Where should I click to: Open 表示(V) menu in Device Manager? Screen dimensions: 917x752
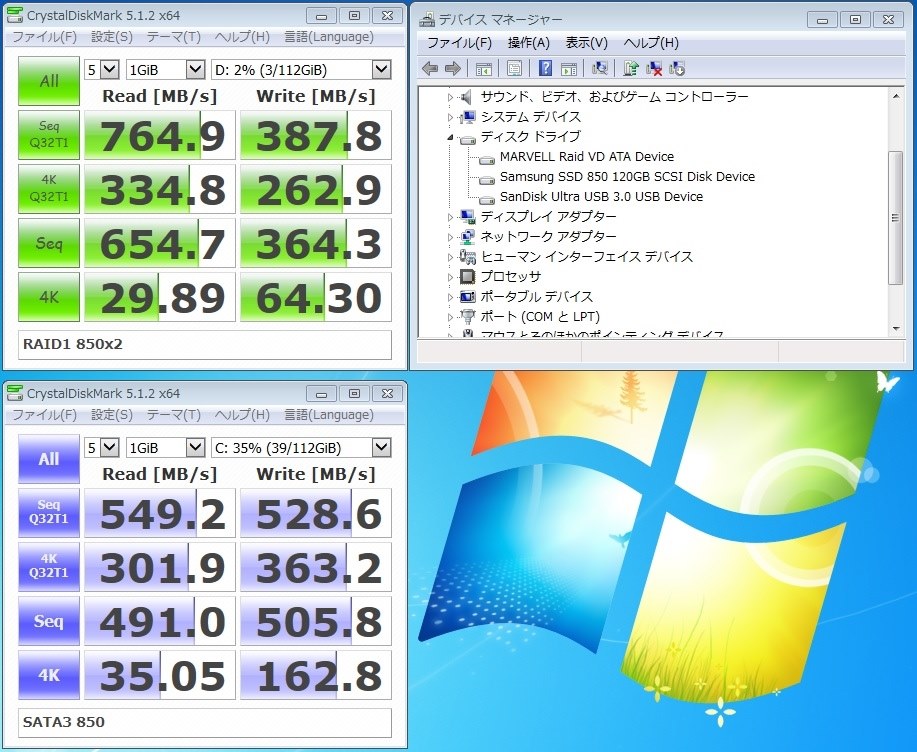587,43
